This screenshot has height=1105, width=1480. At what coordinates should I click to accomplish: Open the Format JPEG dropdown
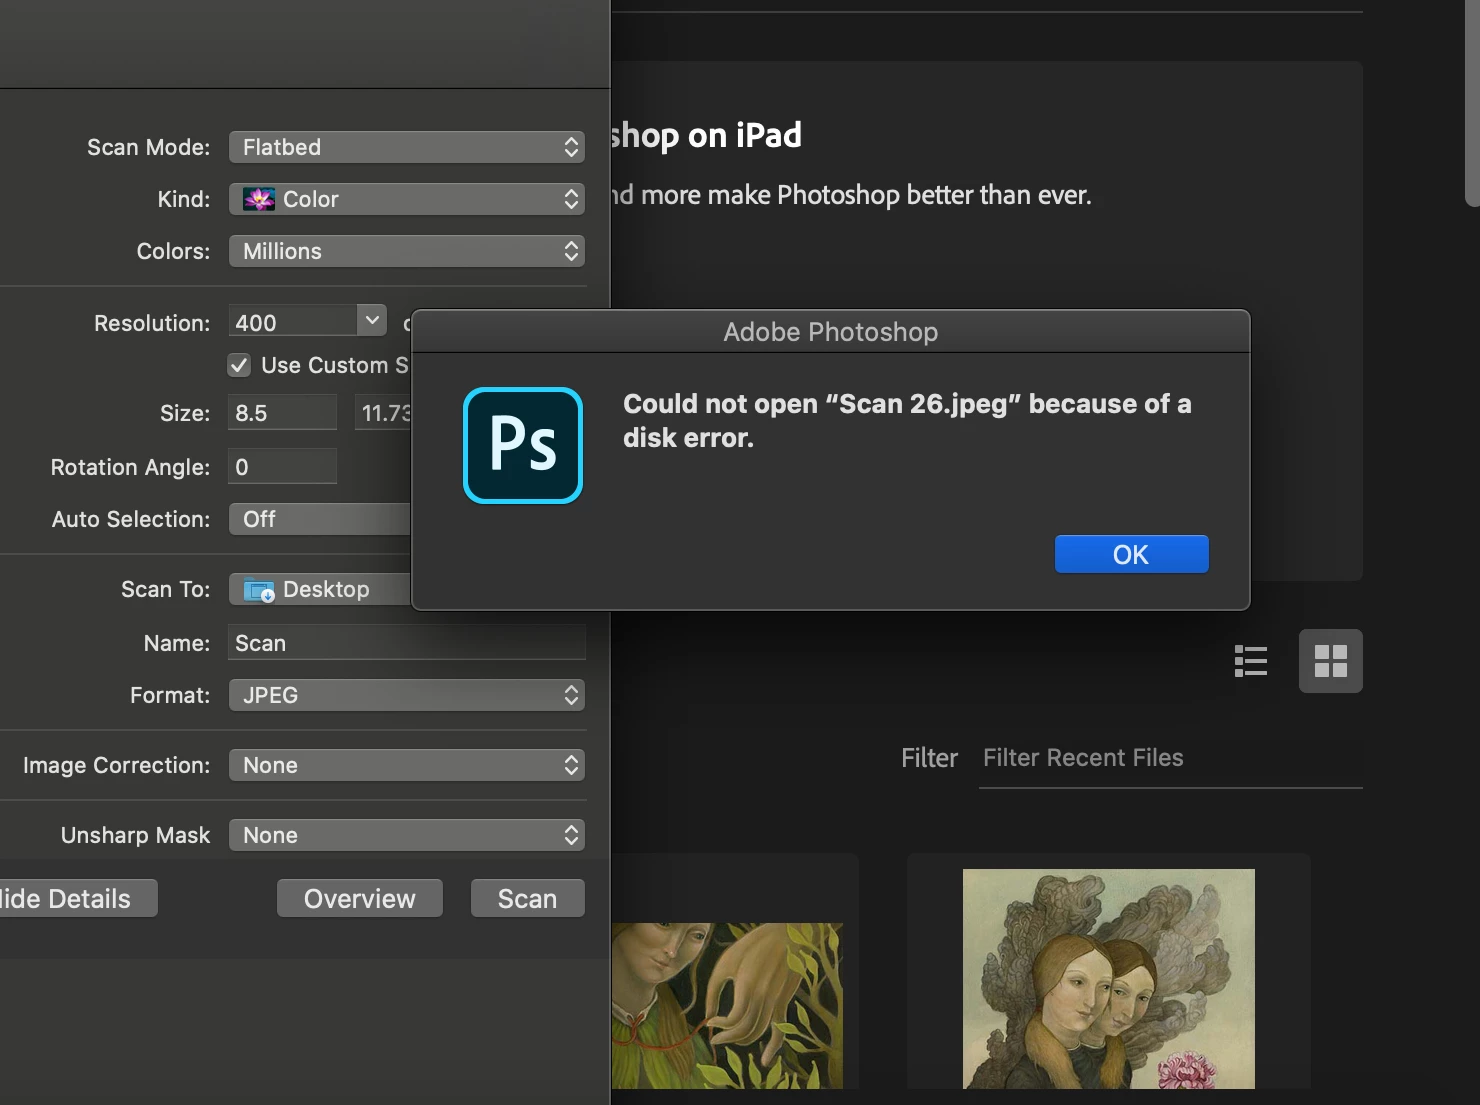[406, 695]
